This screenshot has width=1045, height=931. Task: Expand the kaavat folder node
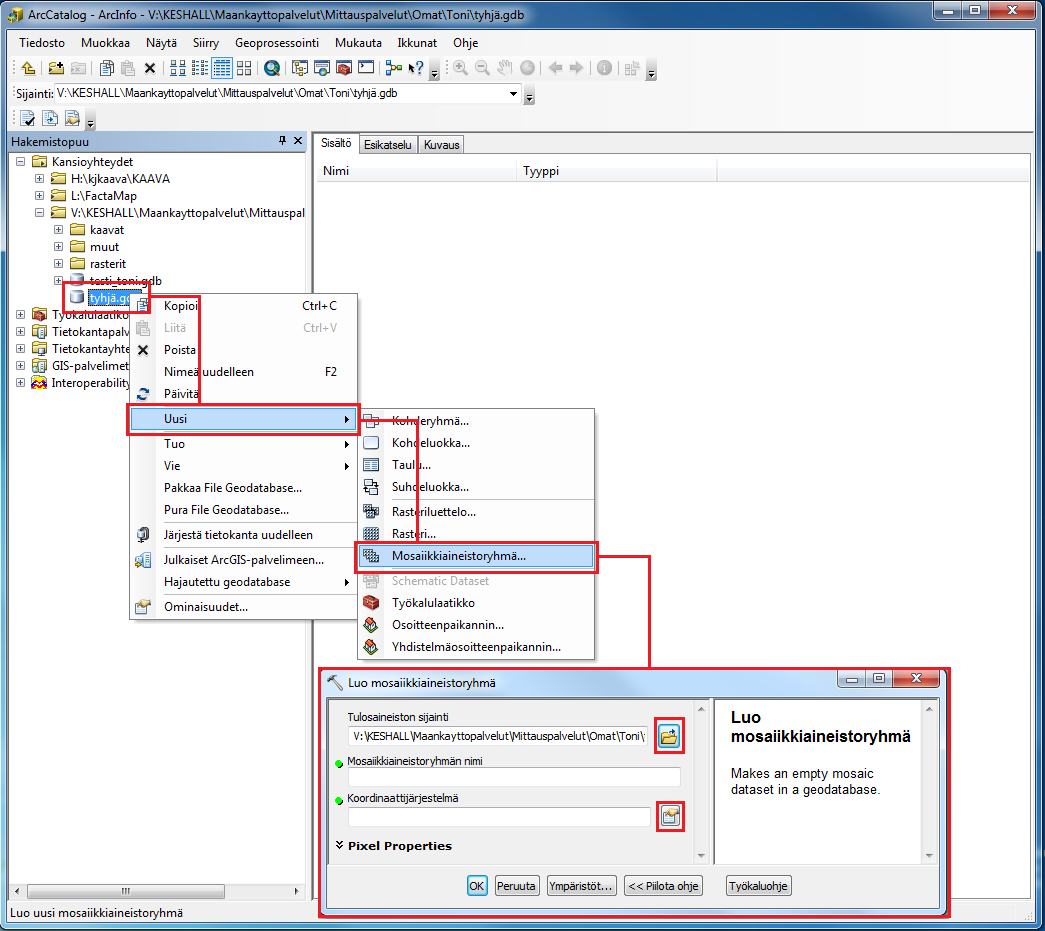click(59, 229)
